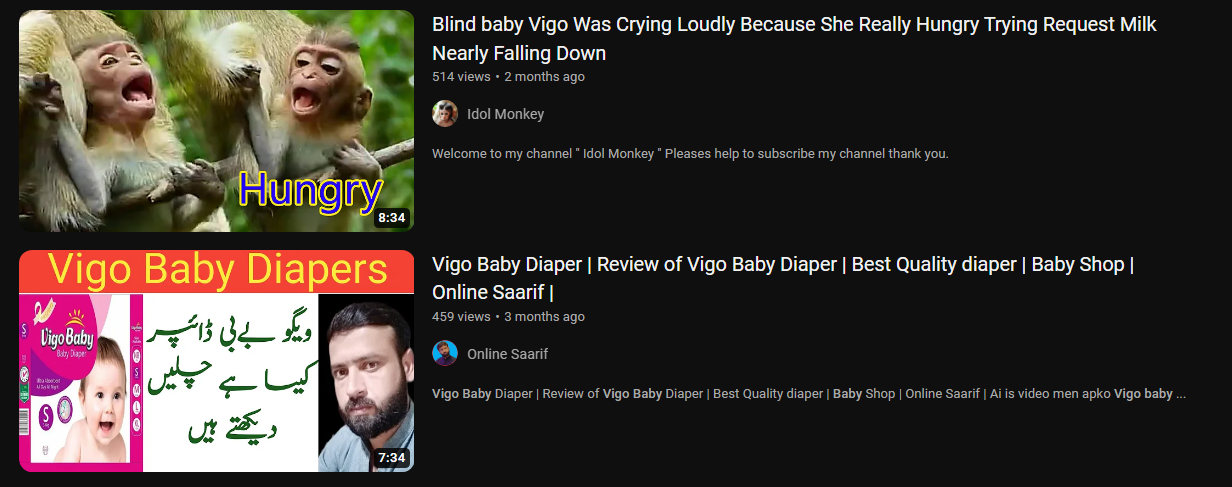Image resolution: width=1232 pixels, height=487 pixels.
Task: Play the Vigo Baby Diapers video thumbnail
Action: (216, 361)
